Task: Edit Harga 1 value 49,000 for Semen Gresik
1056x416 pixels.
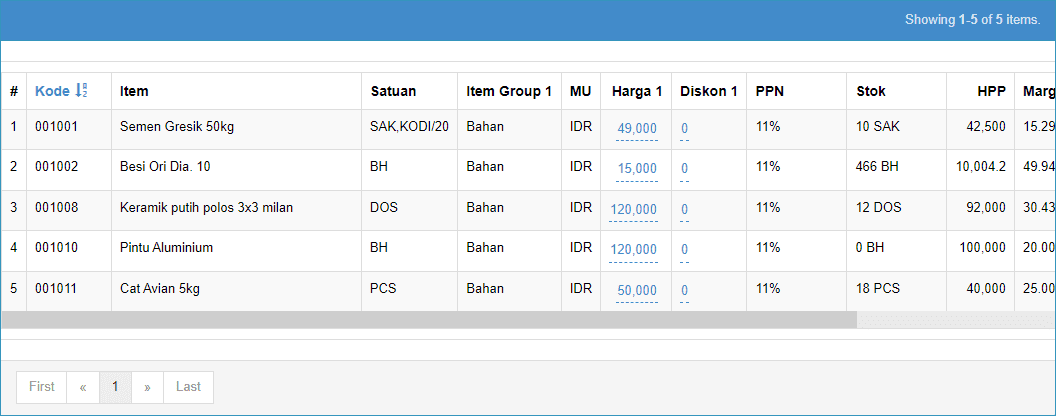Action: 636,129
